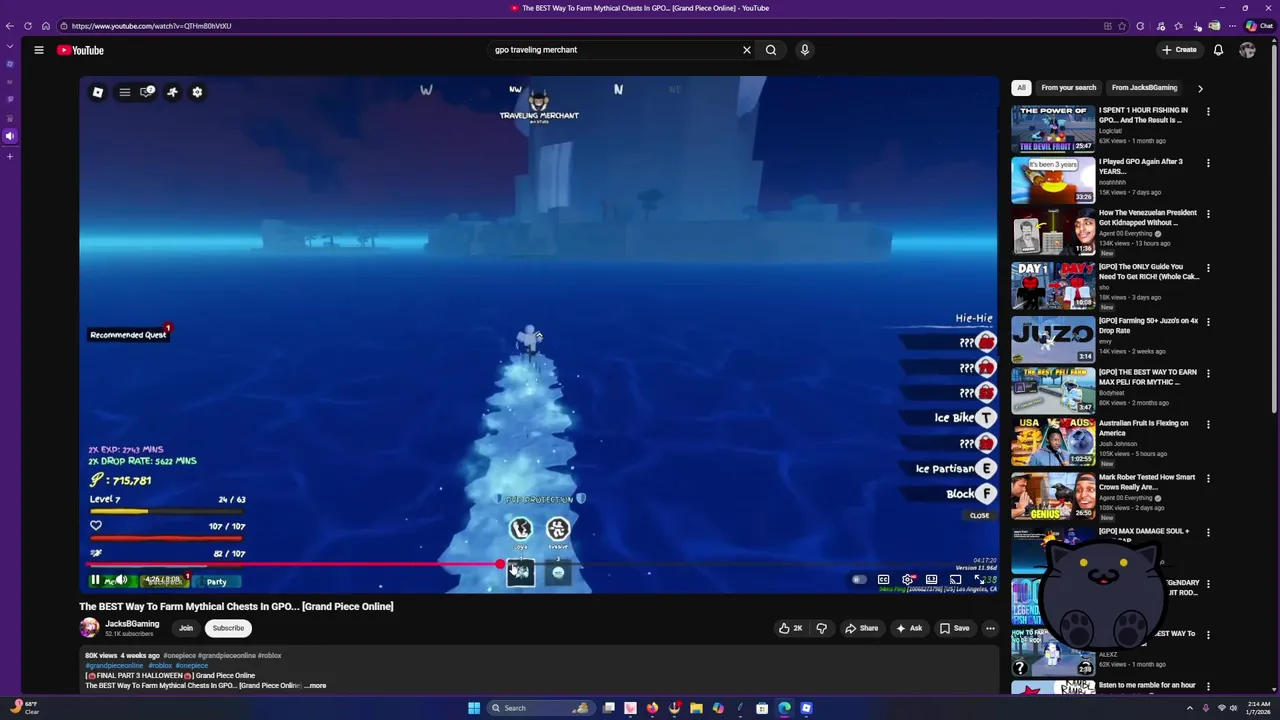
Task: Open Mark Rober Tested How Smart Crows video title
Action: 1147,482
